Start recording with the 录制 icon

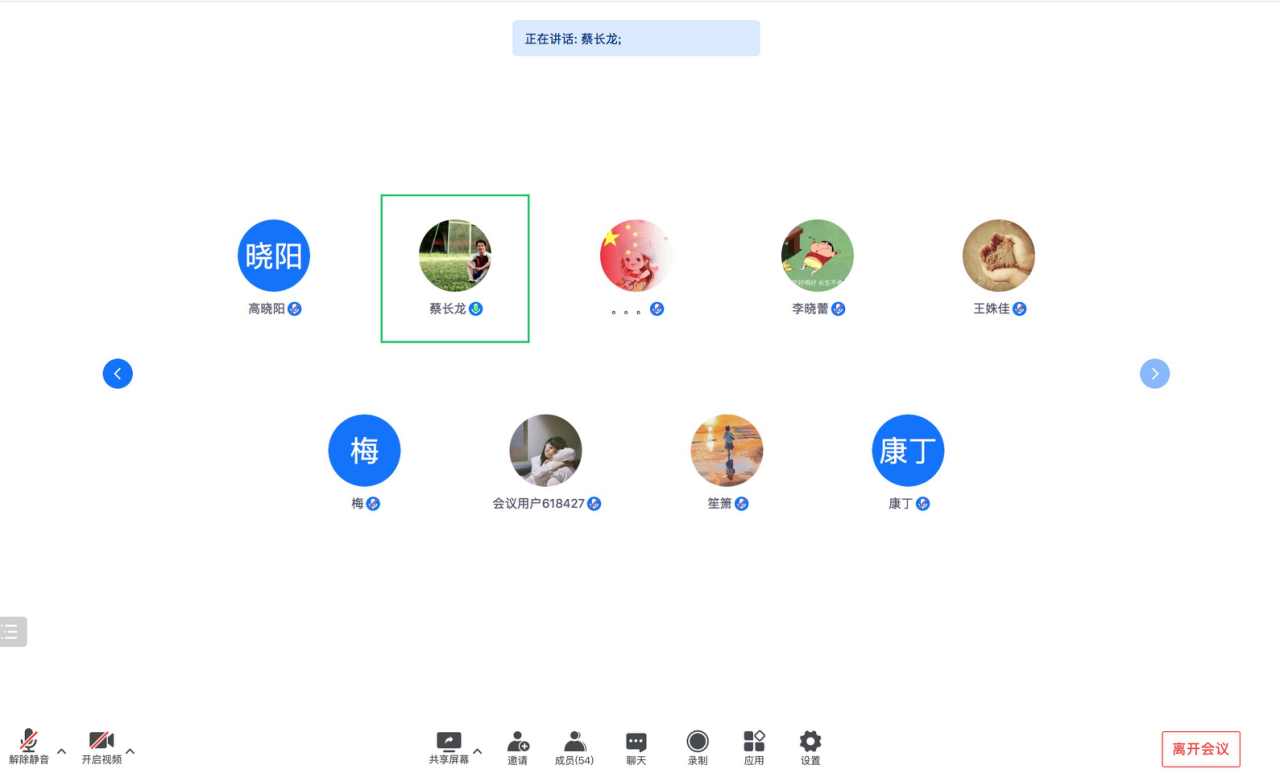698,741
